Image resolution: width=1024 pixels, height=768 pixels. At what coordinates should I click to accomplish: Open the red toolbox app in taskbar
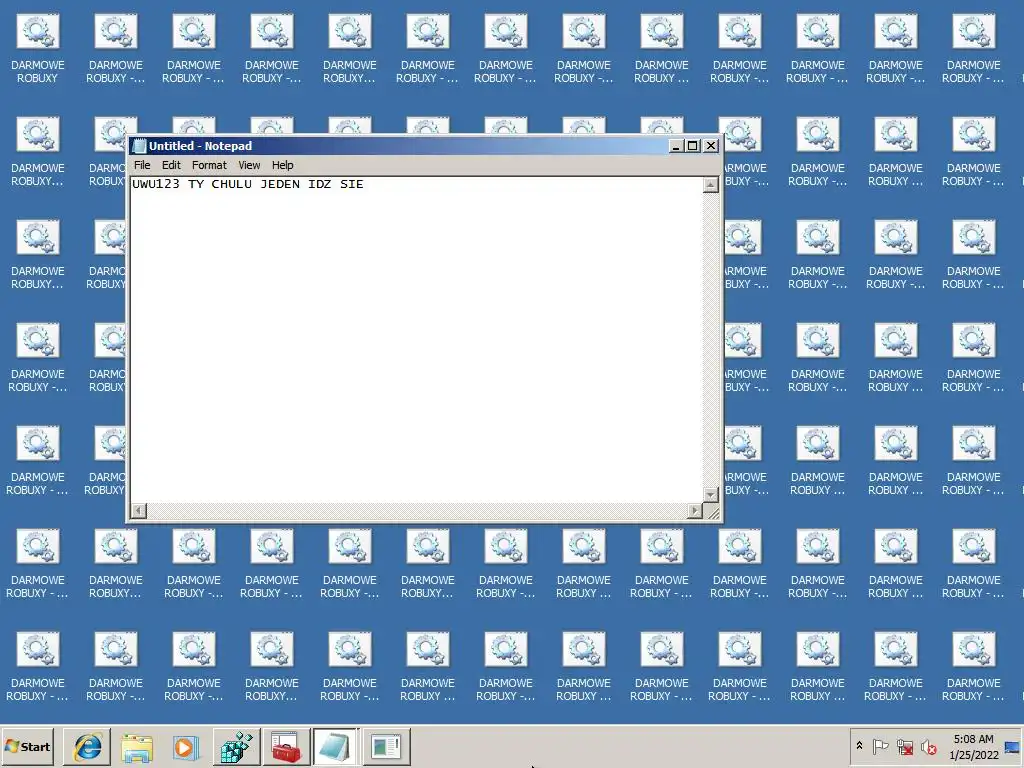[286, 747]
